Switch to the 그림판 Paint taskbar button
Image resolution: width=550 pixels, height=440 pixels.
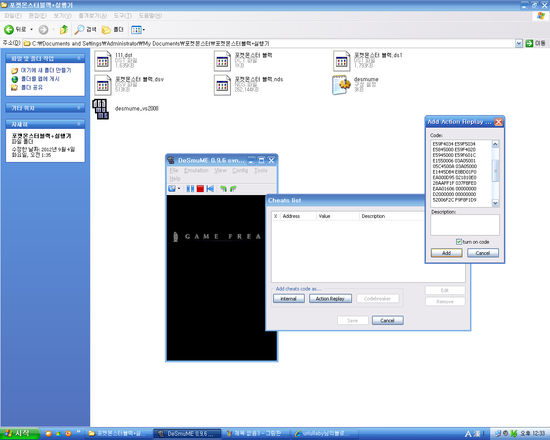(255, 434)
